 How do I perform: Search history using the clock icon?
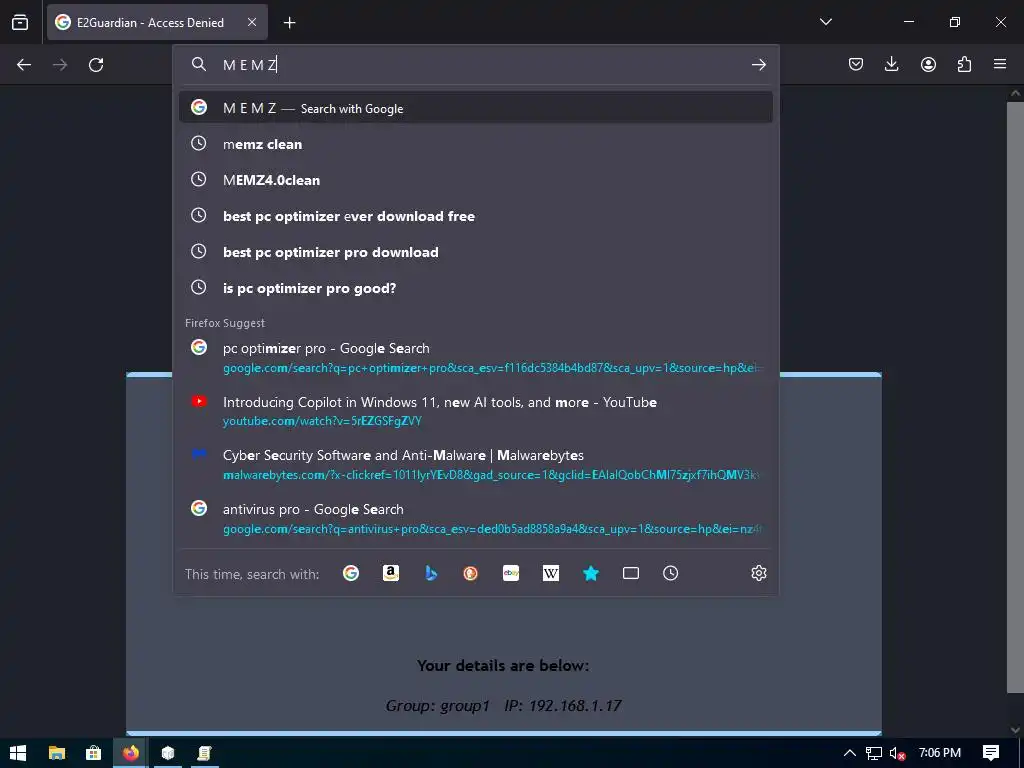[671, 573]
